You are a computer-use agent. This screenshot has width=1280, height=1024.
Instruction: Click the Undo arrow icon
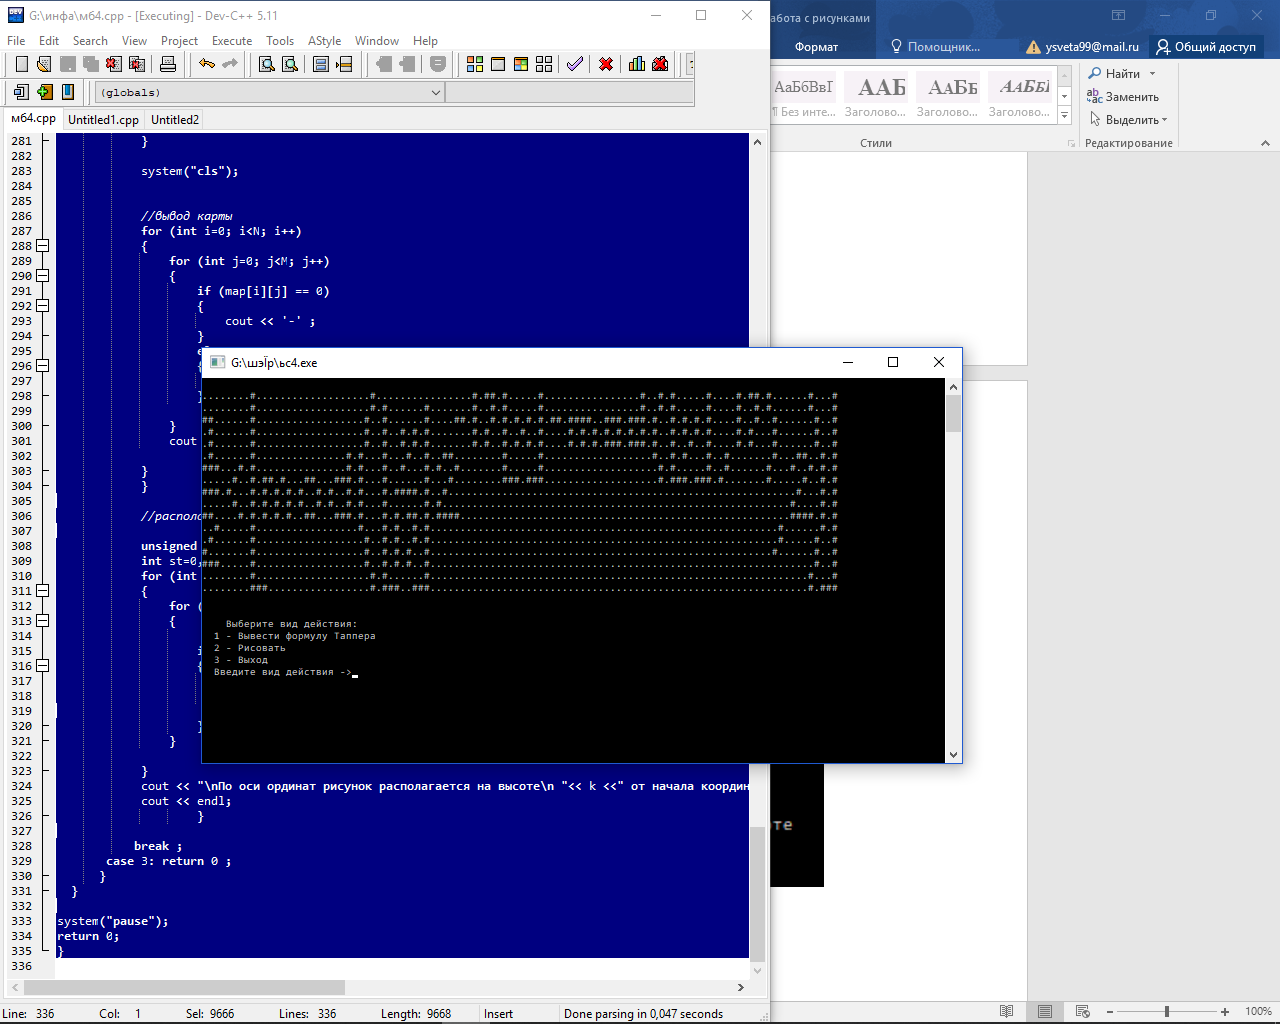click(x=206, y=64)
